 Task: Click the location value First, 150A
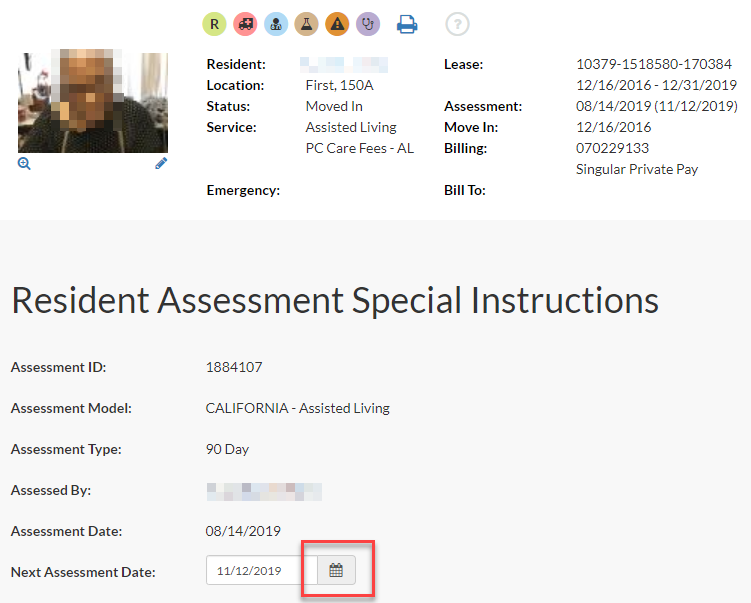click(339, 85)
